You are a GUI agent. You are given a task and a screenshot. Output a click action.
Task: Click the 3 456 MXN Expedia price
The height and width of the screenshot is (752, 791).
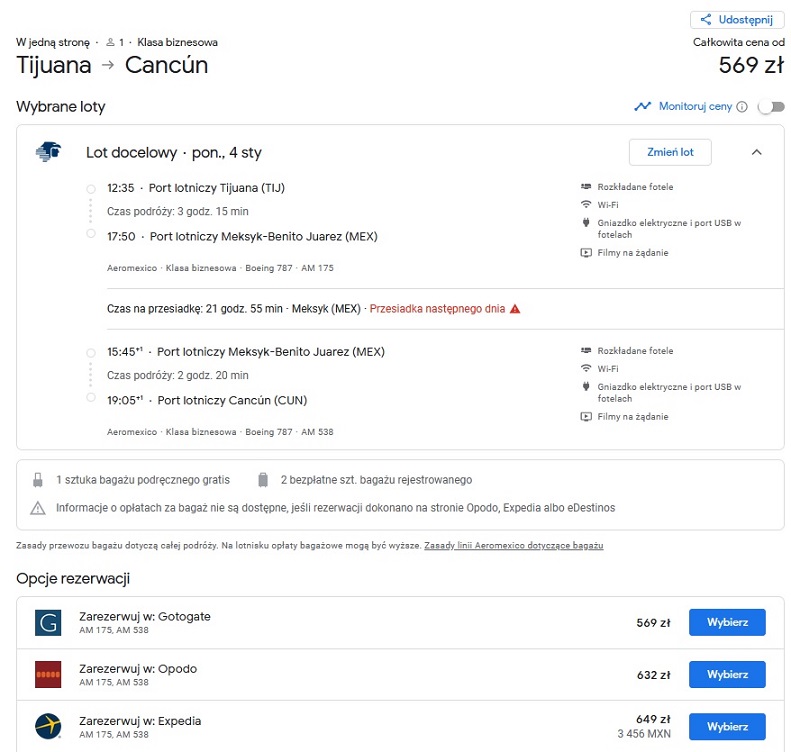(644, 734)
